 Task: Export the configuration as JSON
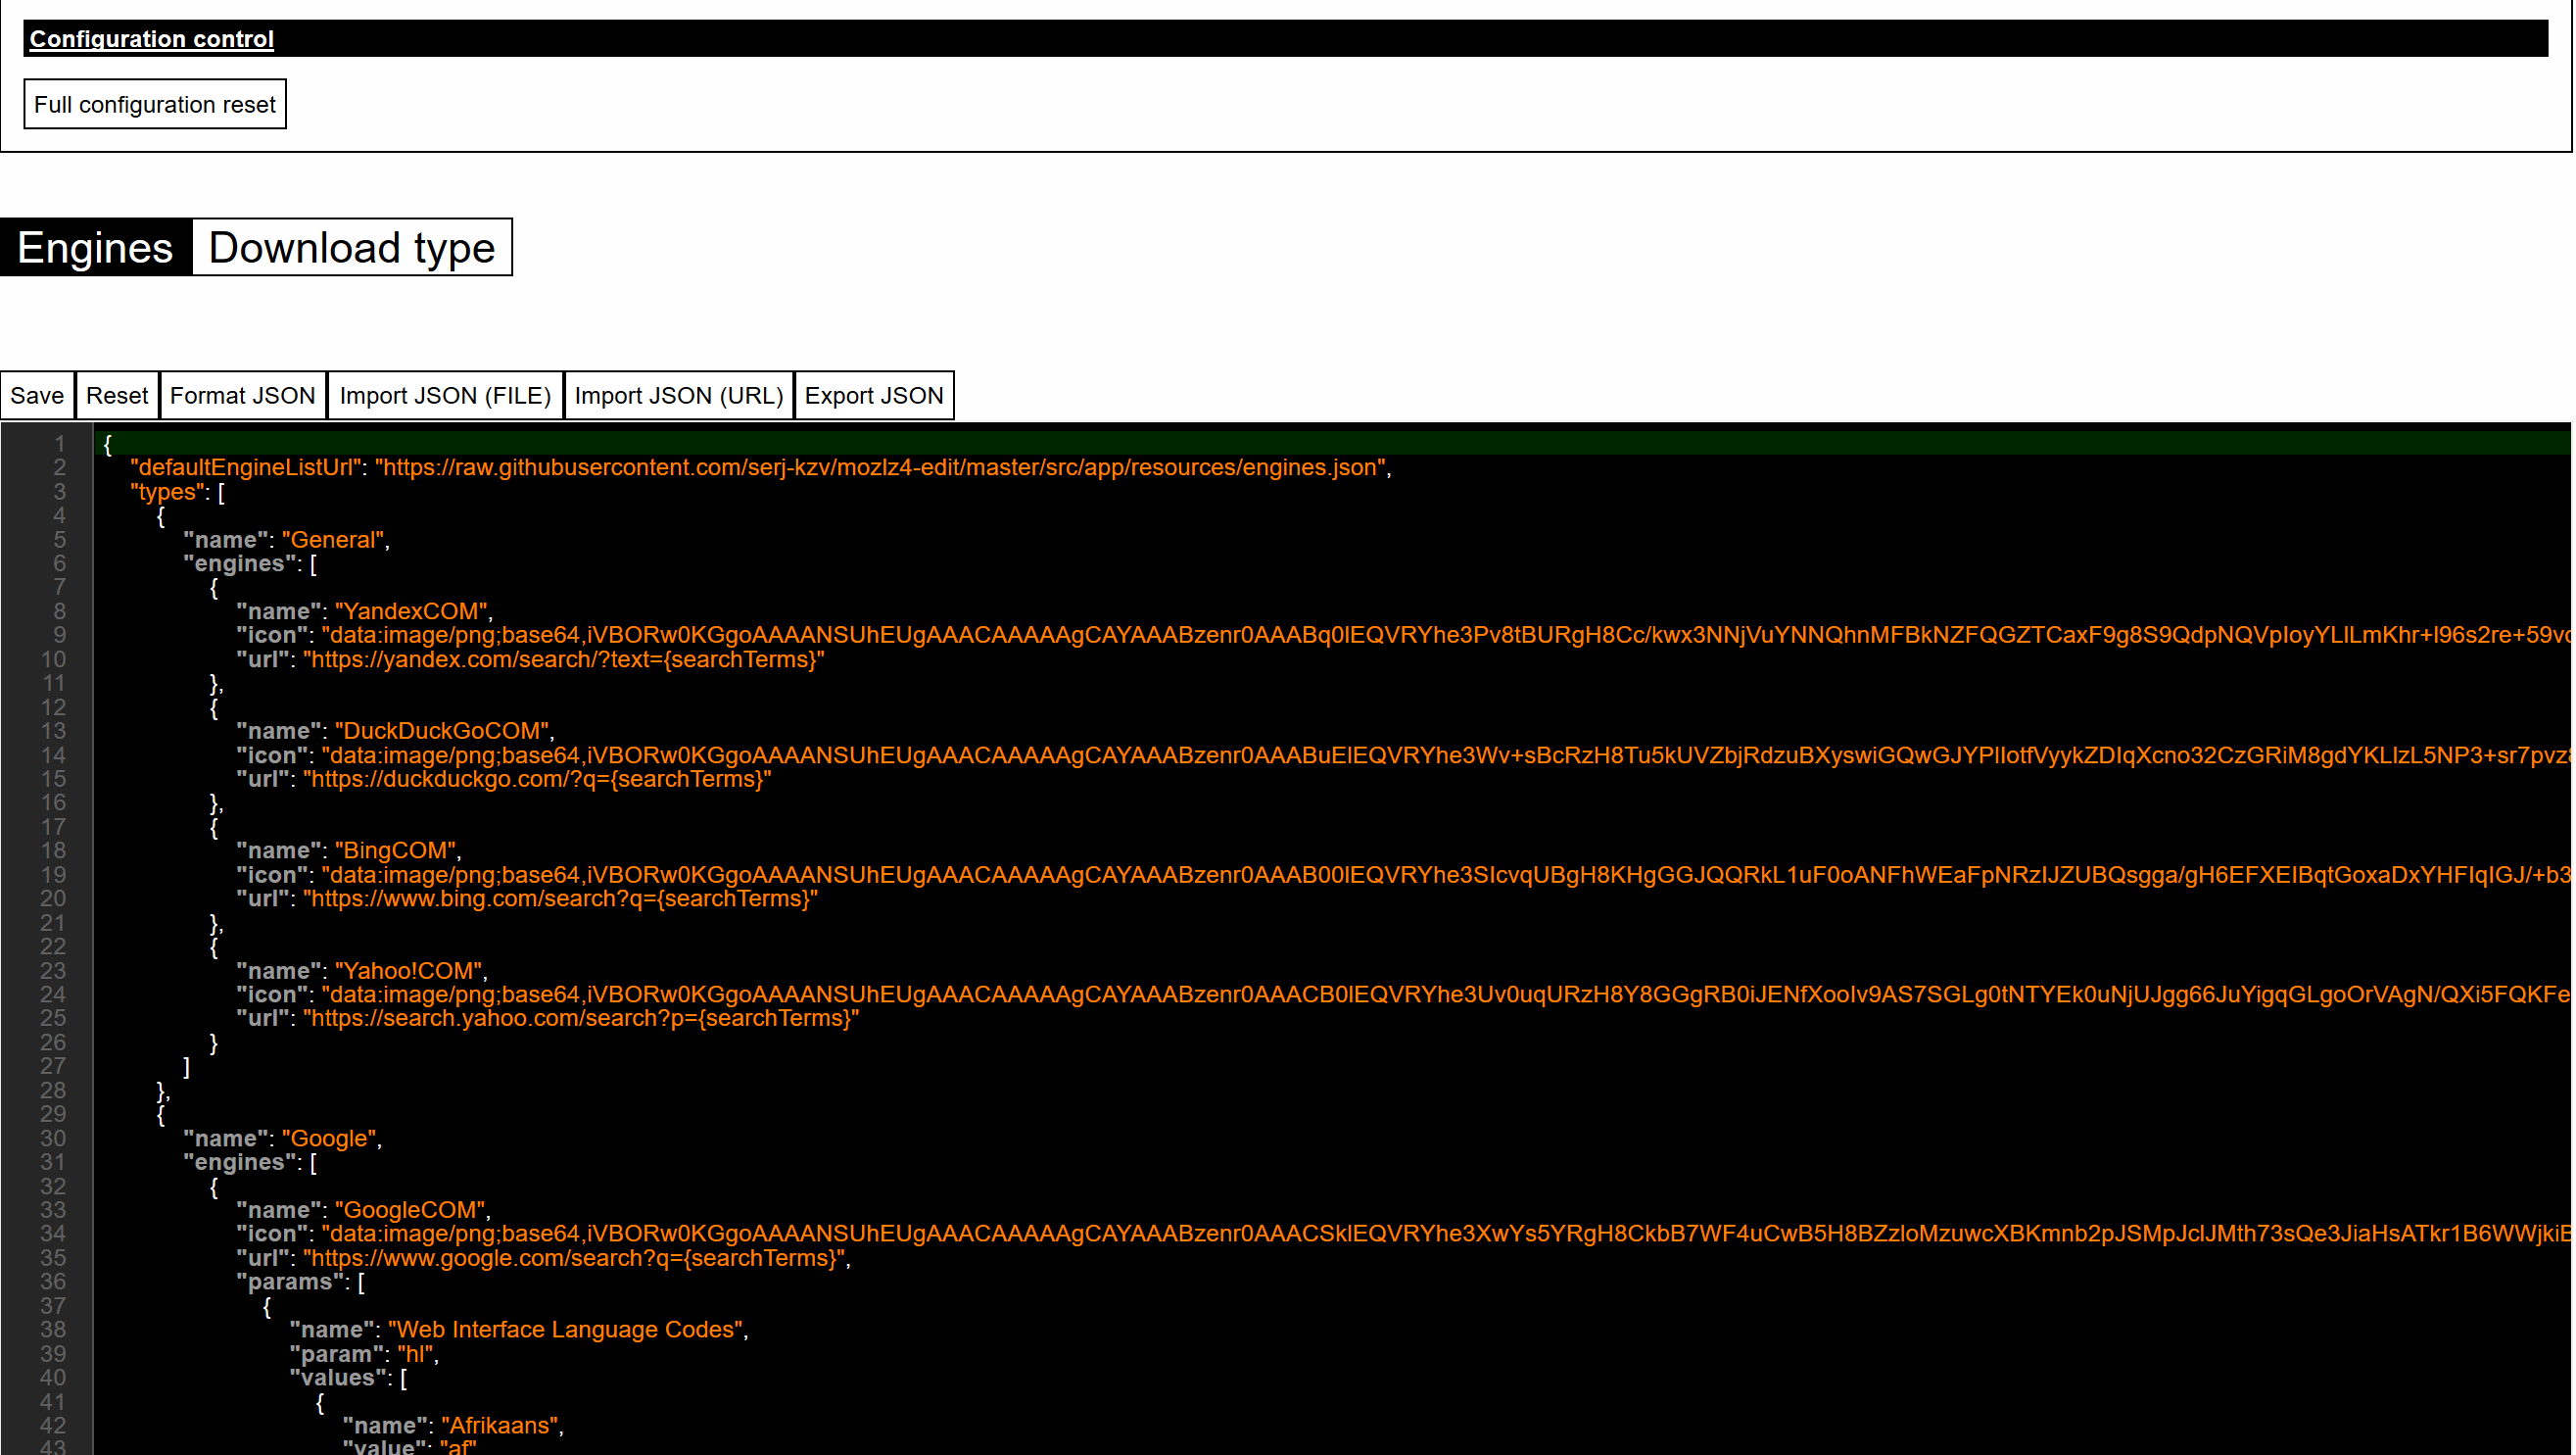874,395
